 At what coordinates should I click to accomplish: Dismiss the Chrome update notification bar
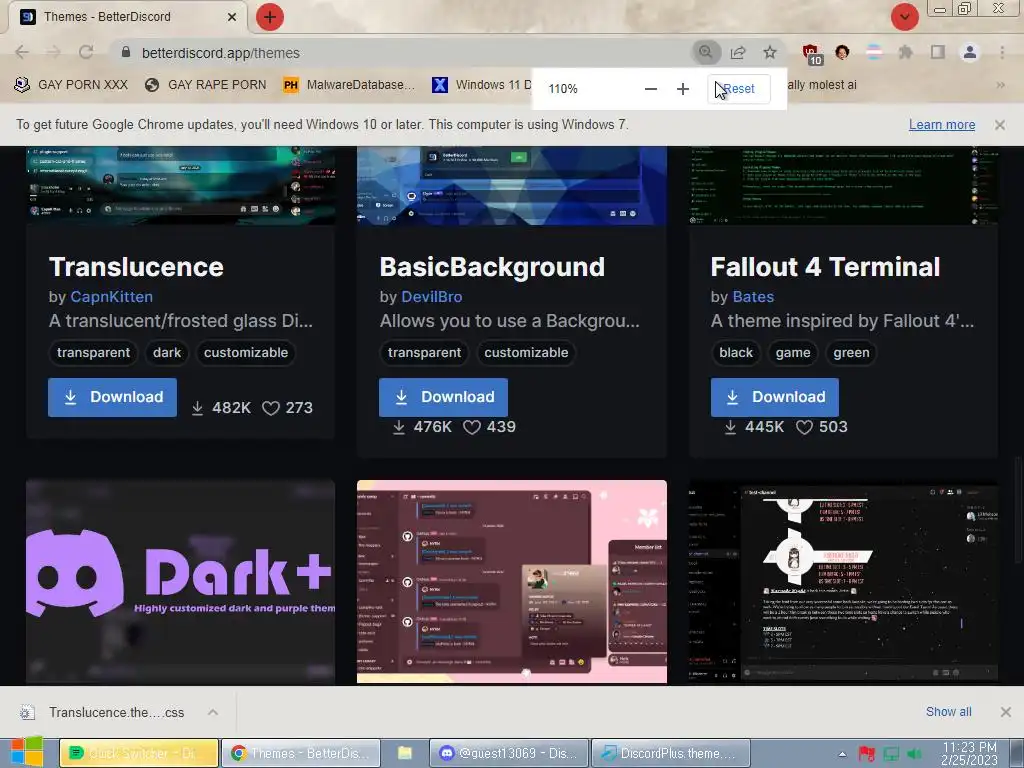point(1000,125)
